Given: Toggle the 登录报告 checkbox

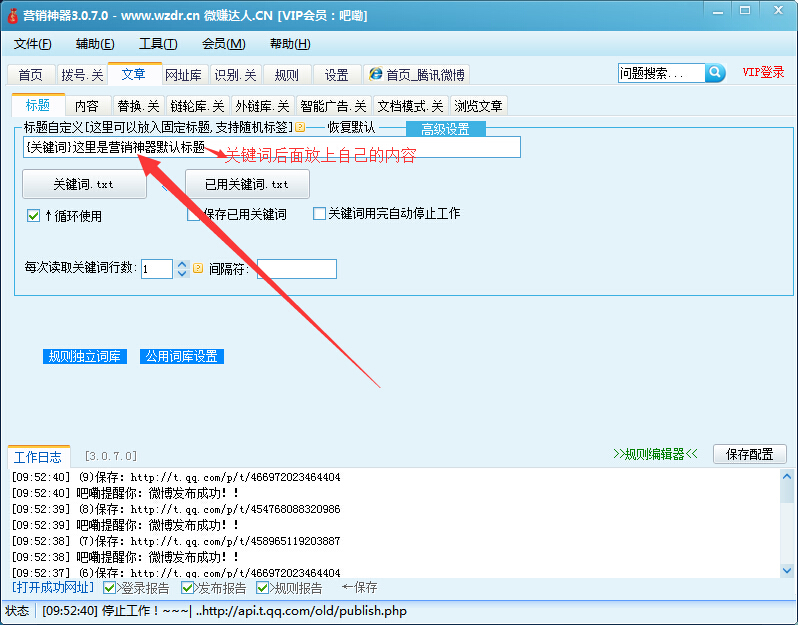Looking at the screenshot, I should click(x=109, y=588).
